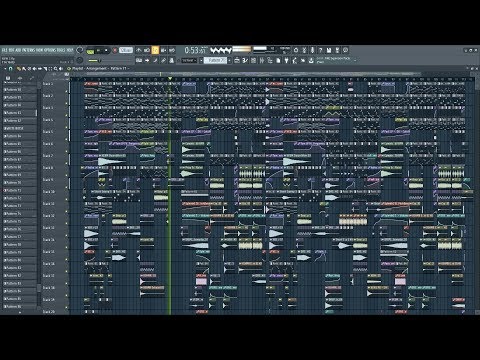480x360 pixels.
Task: Open the browser tree icon
Action: coord(270,60)
